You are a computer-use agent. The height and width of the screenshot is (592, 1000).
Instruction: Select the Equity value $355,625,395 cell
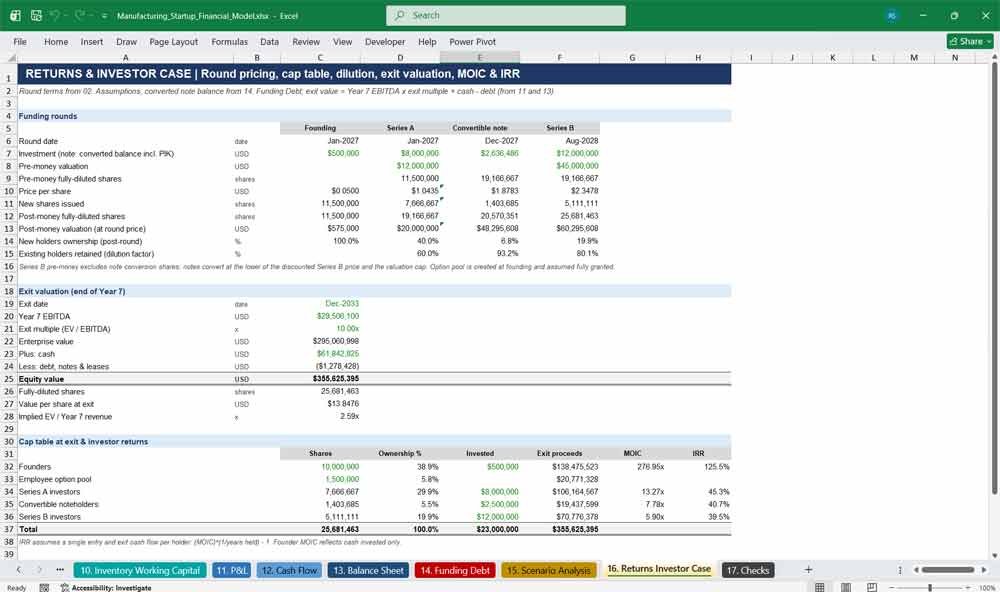[320, 379]
